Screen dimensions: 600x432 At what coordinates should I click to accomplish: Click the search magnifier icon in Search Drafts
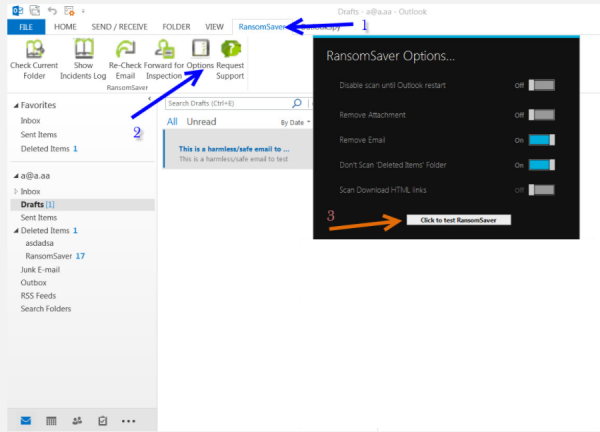pyautogui.click(x=297, y=103)
